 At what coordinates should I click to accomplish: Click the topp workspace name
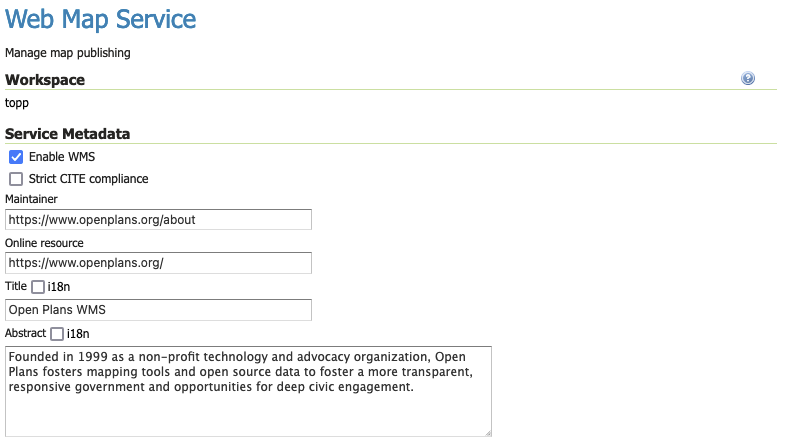(x=18, y=102)
